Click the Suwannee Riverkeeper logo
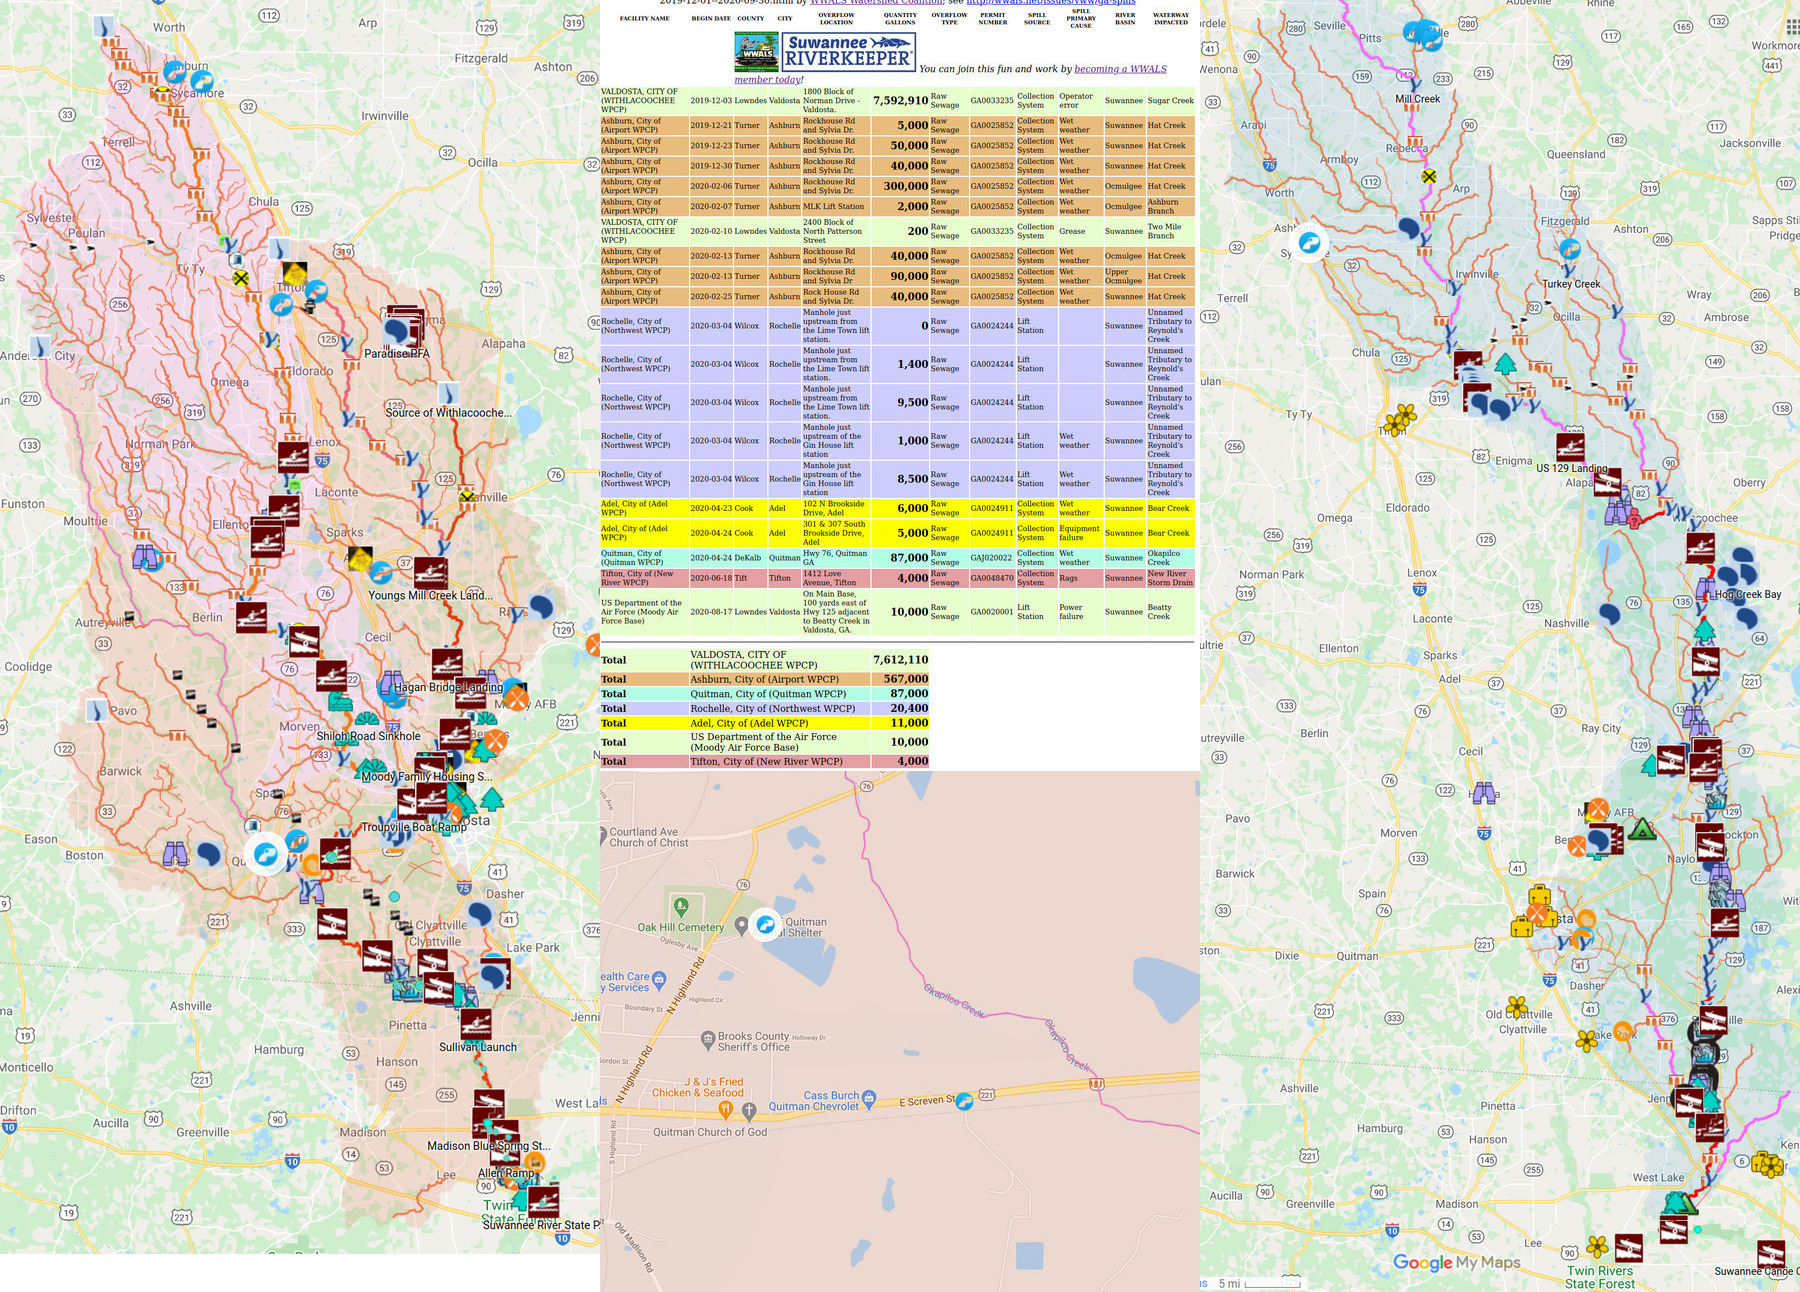Viewport: 1800px width, 1292px height. pos(848,52)
